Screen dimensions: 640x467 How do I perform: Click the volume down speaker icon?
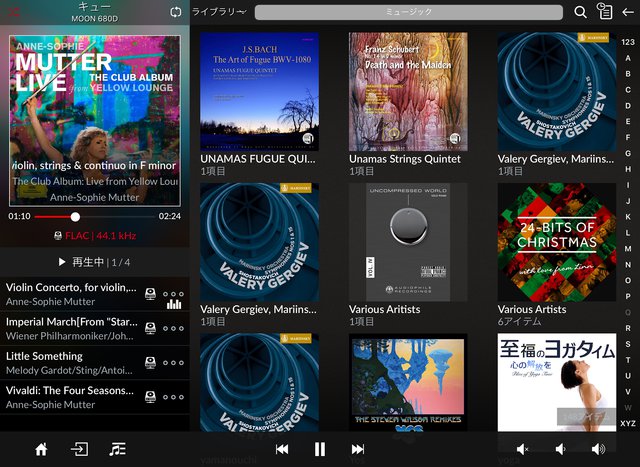click(x=560, y=449)
